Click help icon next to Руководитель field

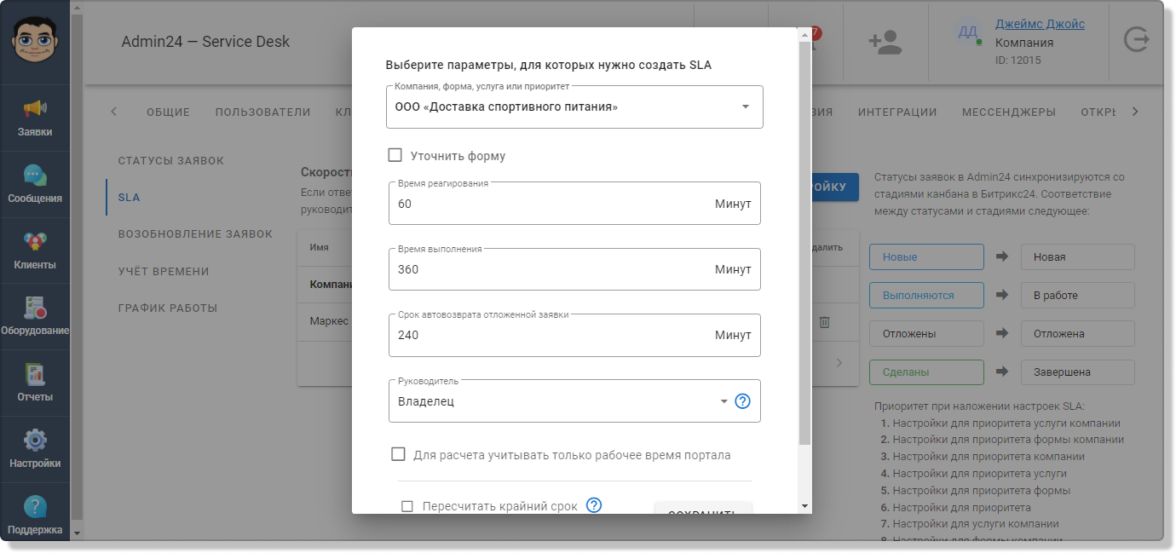point(742,401)
